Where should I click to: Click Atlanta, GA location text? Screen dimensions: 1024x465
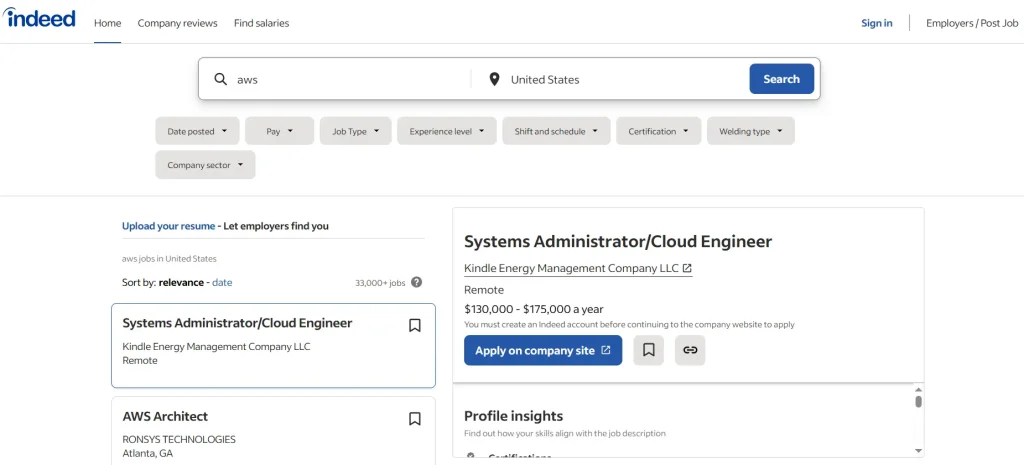148,453
